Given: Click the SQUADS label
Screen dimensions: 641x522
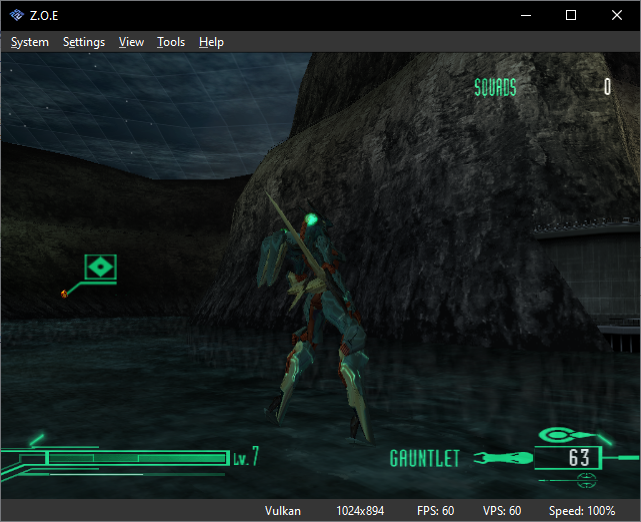Looking at the screenshot, I should coord(495,87).
